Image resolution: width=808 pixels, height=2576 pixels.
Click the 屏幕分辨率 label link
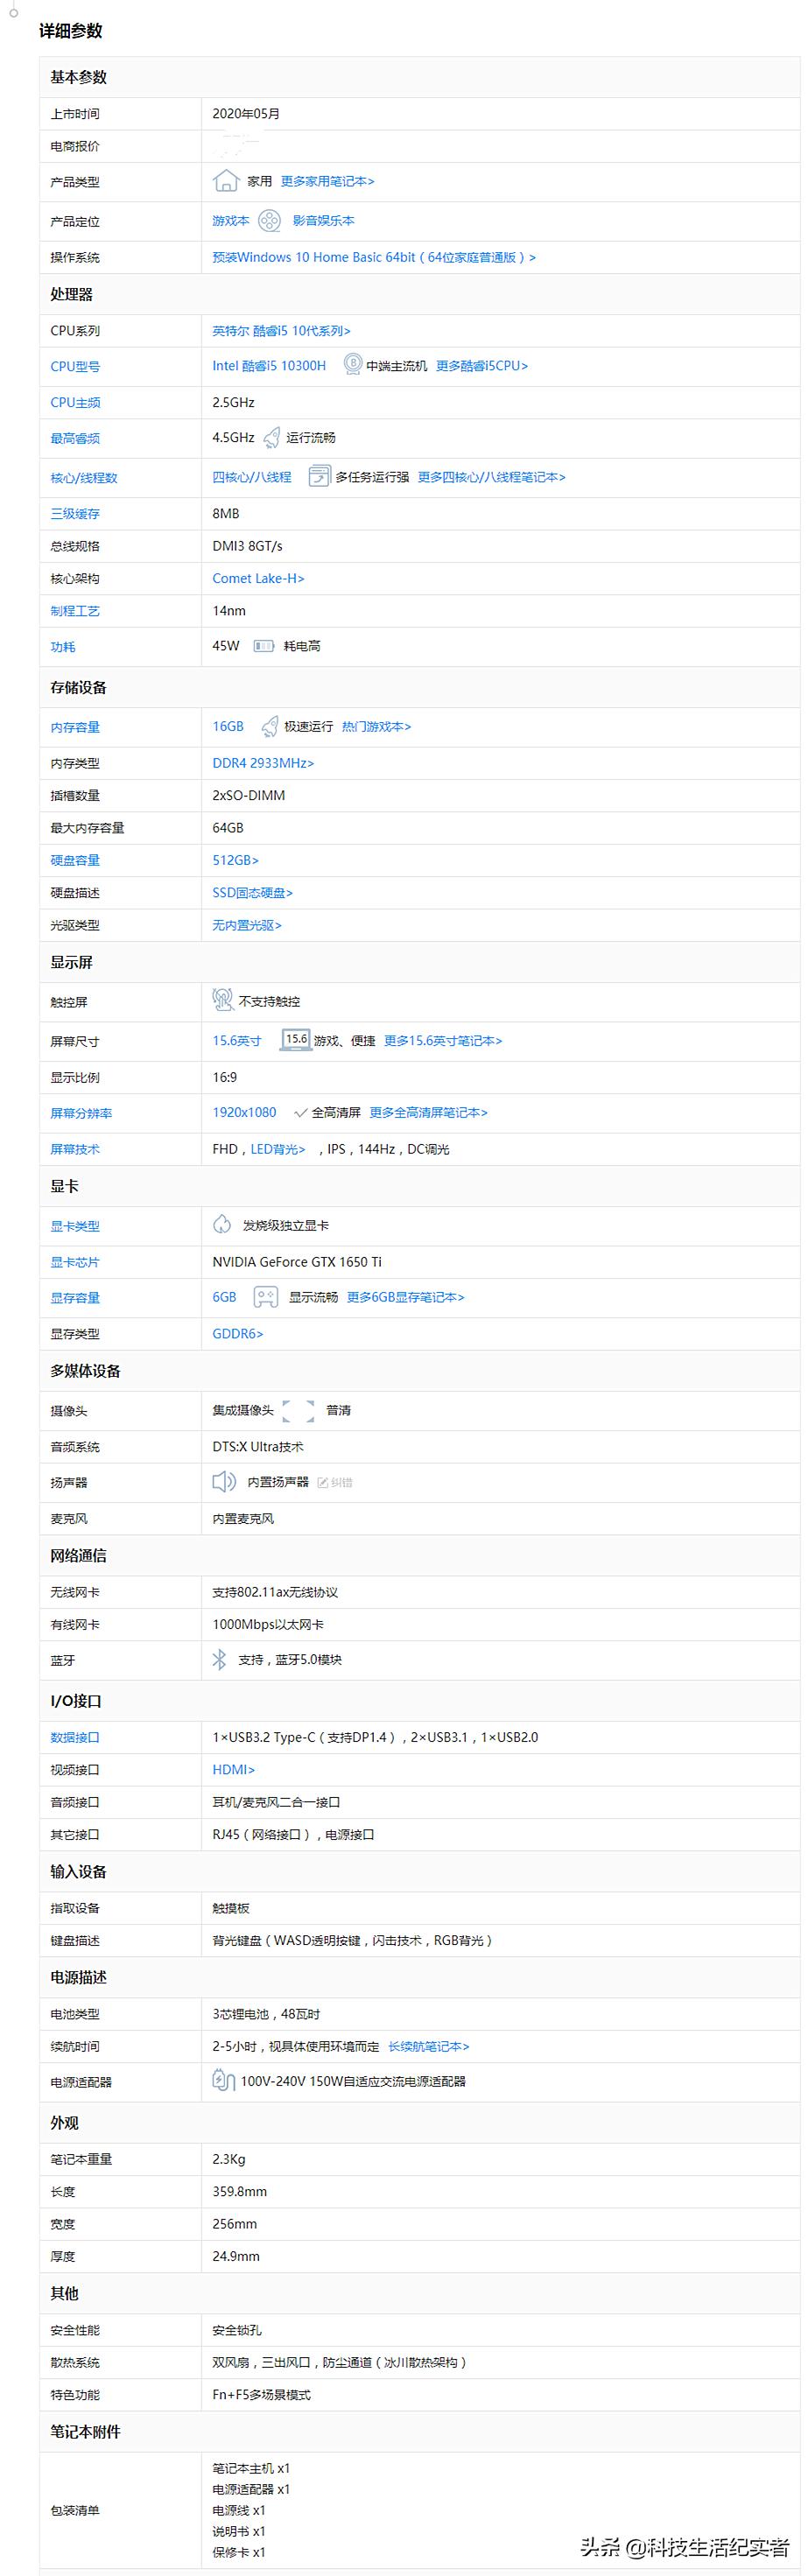click(x=81, y=1114)
